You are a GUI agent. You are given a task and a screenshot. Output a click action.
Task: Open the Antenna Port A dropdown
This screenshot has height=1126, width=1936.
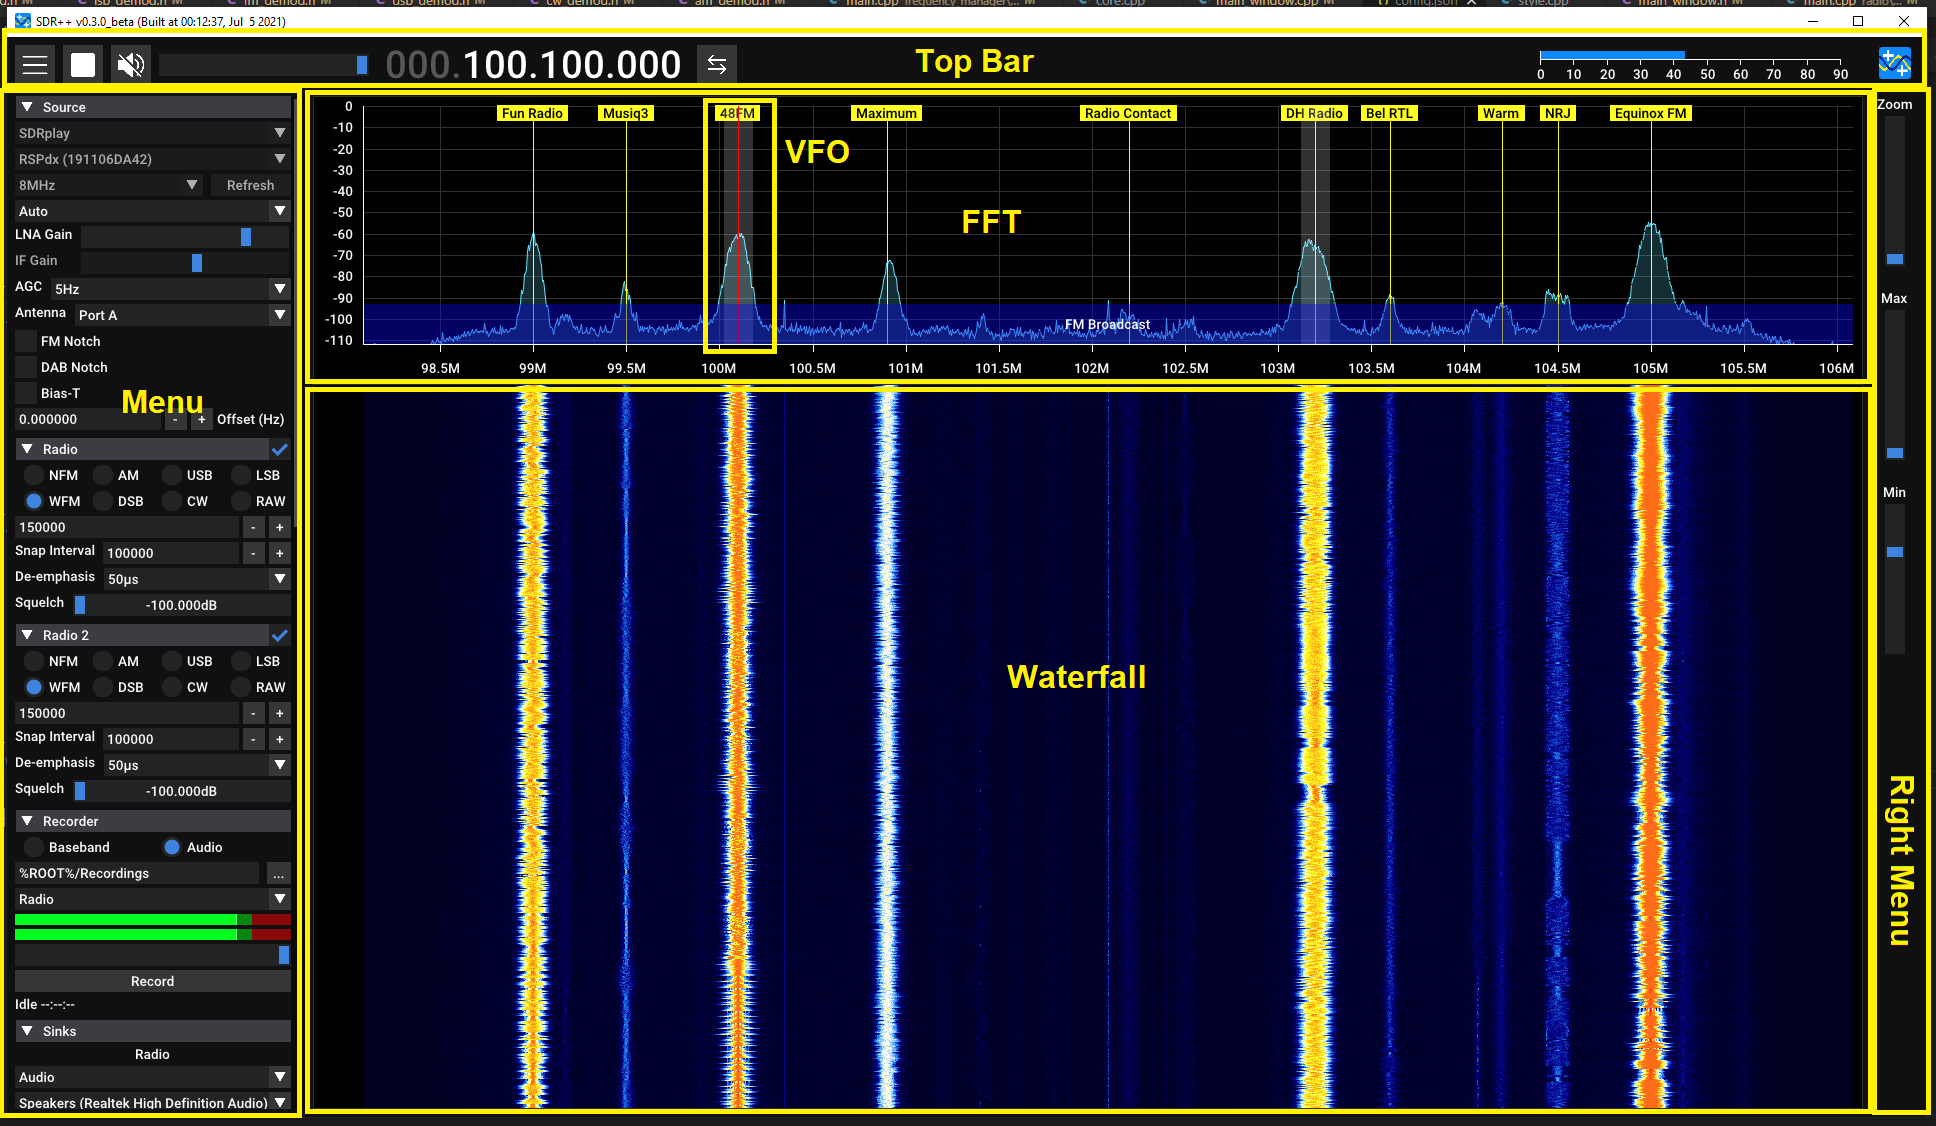tap(182, 315)
